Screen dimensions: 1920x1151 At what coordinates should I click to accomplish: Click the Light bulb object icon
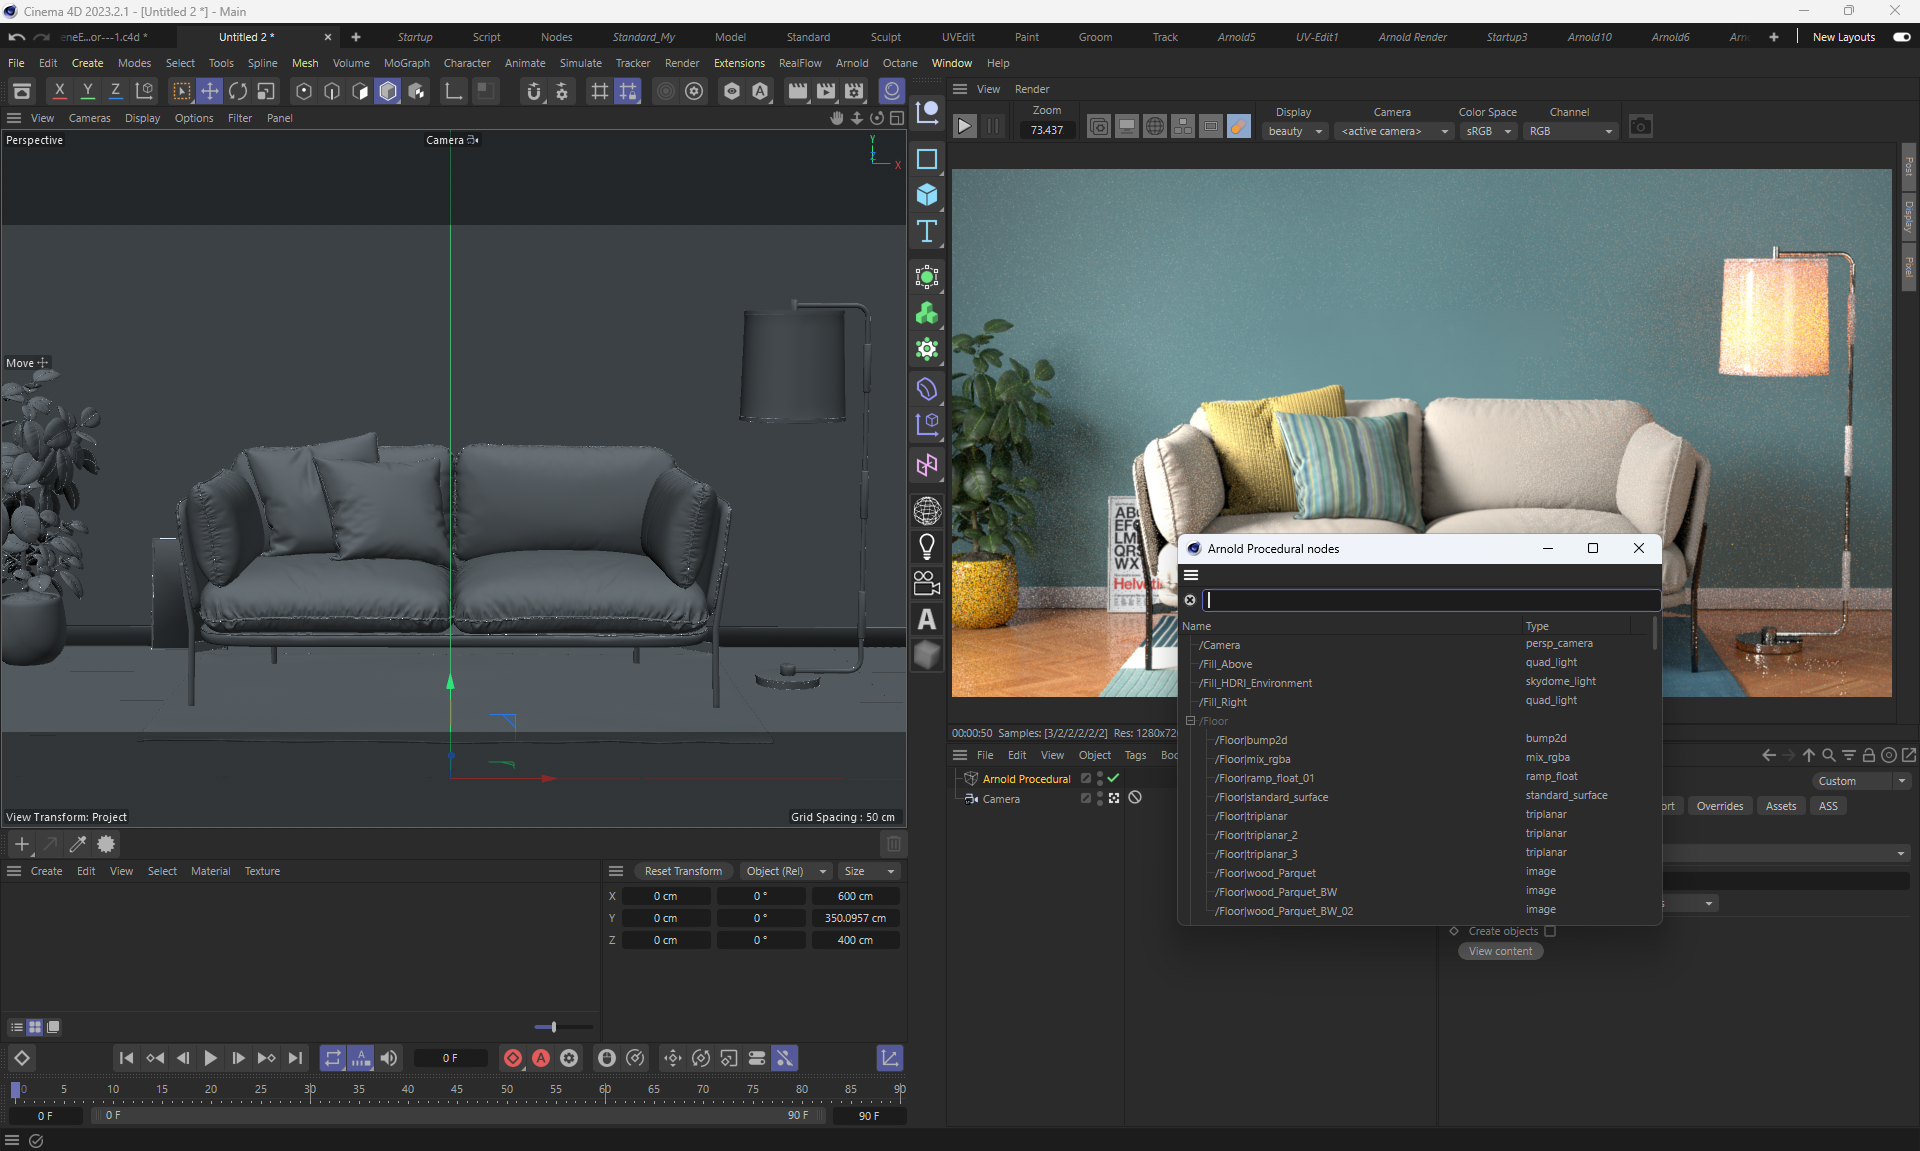pyautogui.click(x=927, y=546)
